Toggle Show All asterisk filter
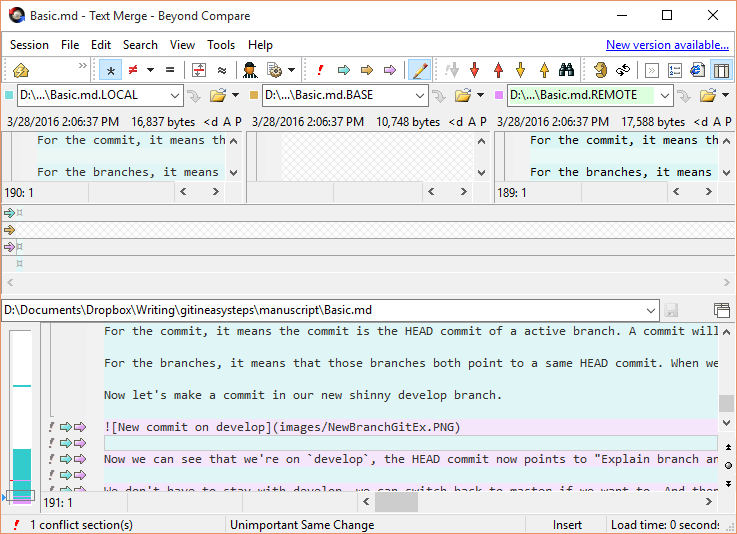This screenshot has height=534, width=737. (110, 71)
